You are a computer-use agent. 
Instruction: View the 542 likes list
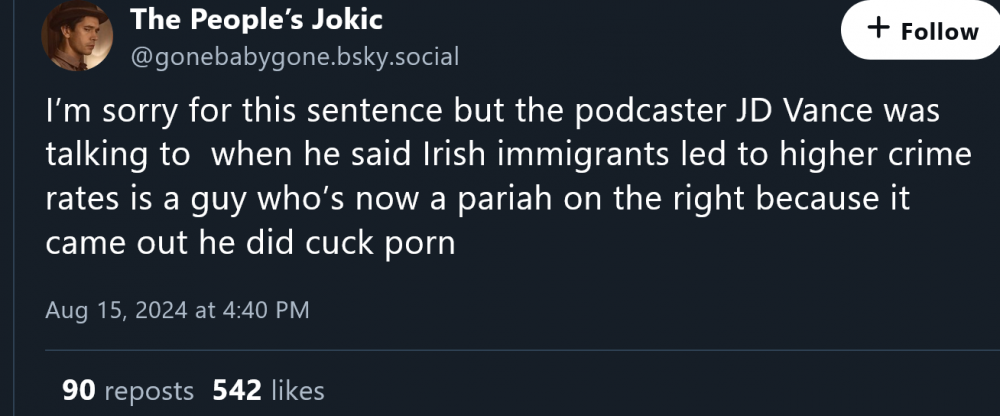(268, 389)
